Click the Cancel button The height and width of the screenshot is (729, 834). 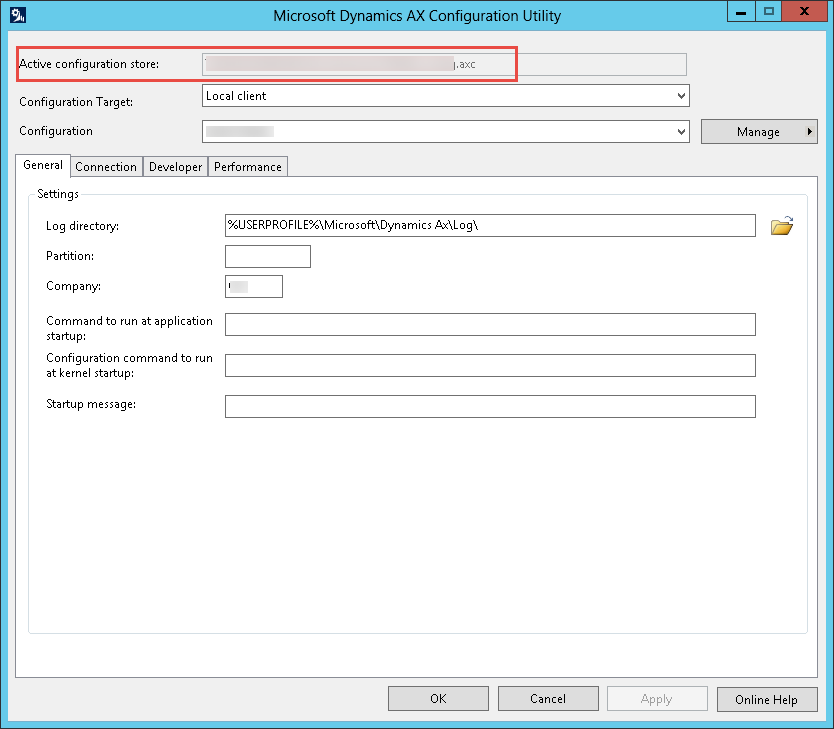[548, 698]
